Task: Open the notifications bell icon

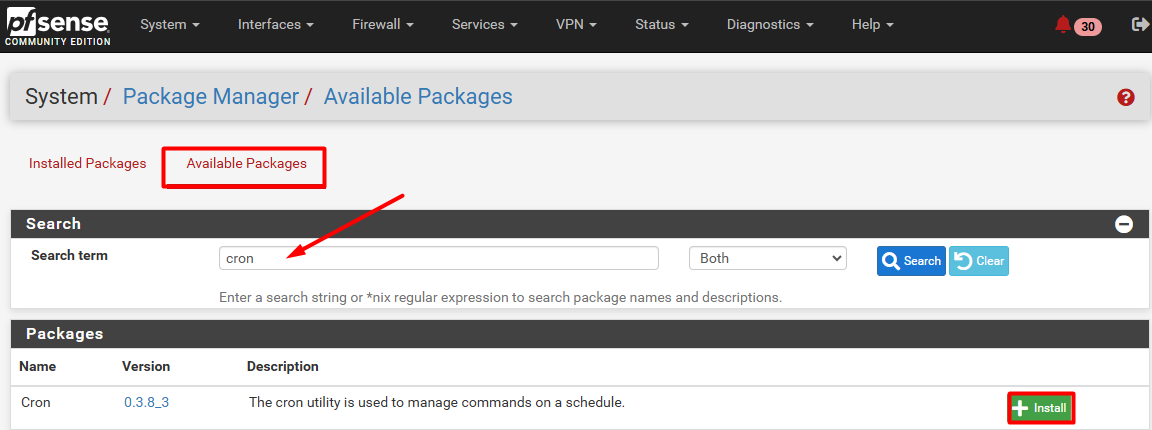Action: coord(1062,25)
